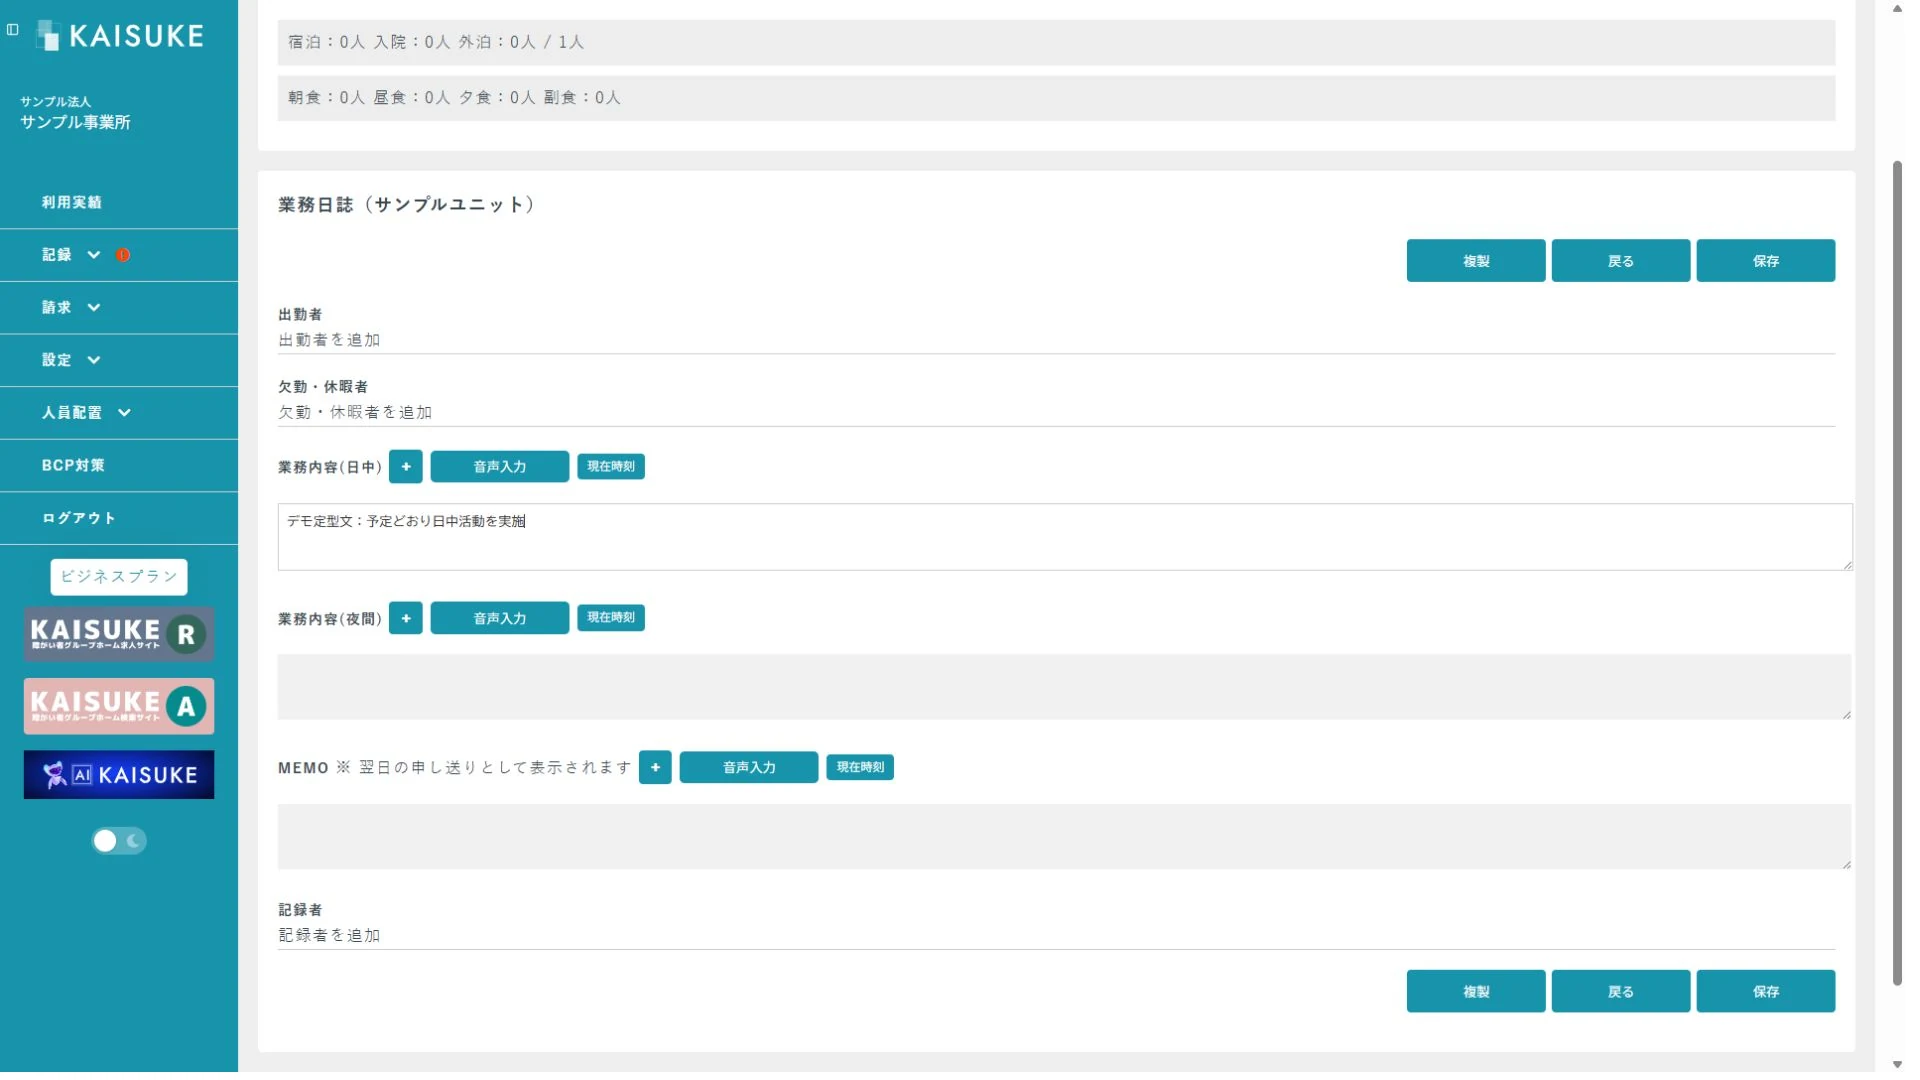Expand the 請求 menu
Viewport: 1920px width, 1080px height.
tap(119, 308)
